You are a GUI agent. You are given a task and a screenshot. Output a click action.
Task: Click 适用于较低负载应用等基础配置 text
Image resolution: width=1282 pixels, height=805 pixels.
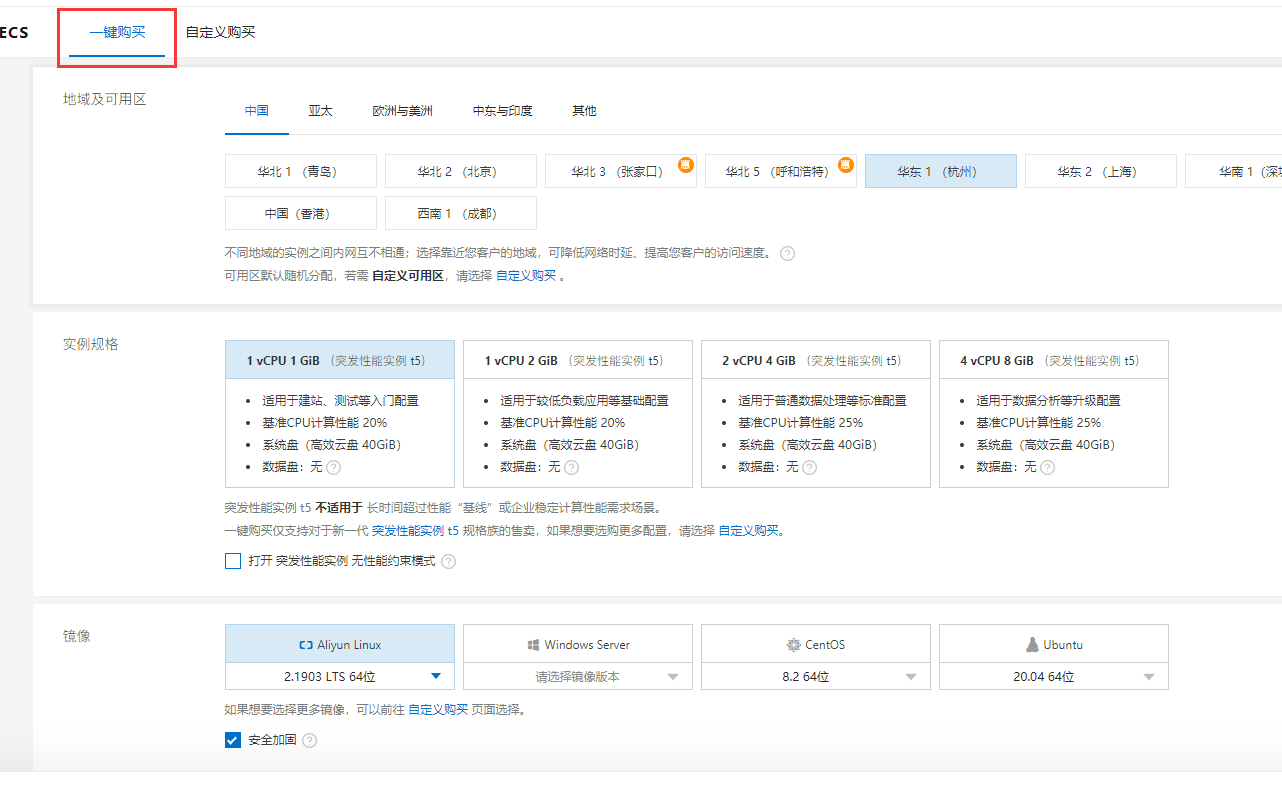(584, 401)
